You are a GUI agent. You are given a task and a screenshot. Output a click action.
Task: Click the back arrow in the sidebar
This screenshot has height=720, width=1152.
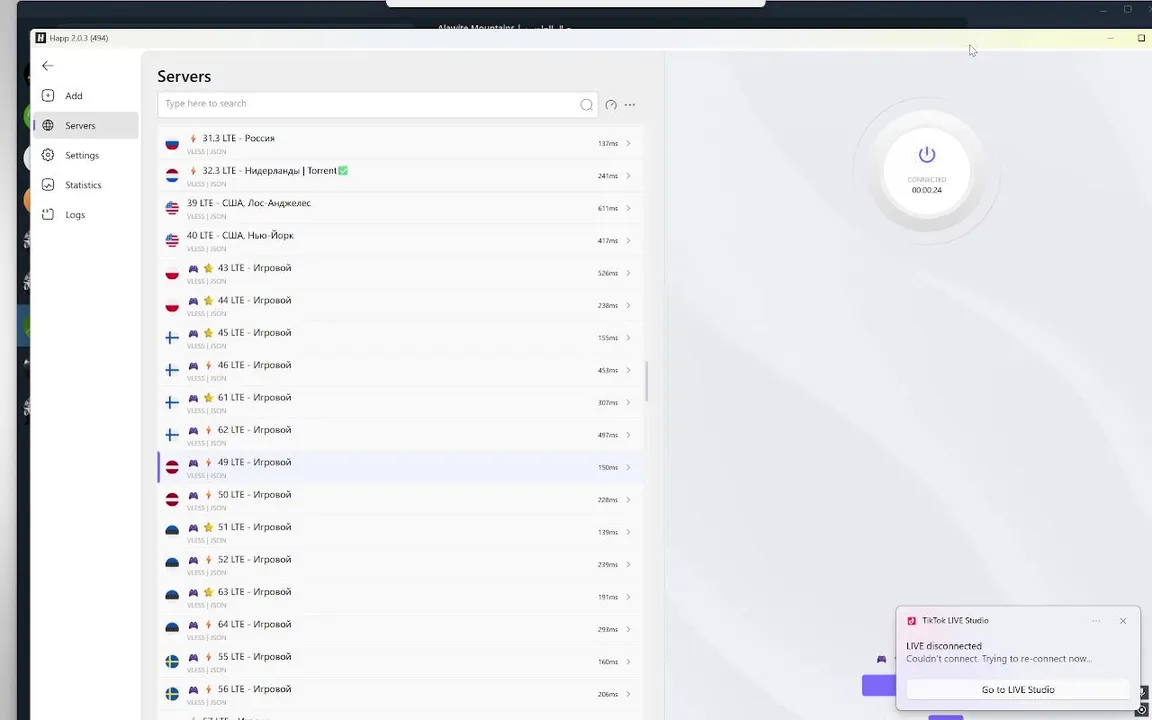coord(48,66)
